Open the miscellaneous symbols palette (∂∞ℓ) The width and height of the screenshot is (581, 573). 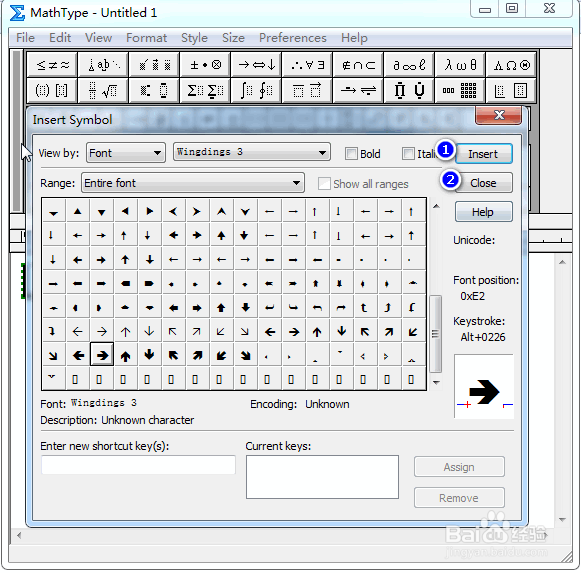(x=409, y=65)
